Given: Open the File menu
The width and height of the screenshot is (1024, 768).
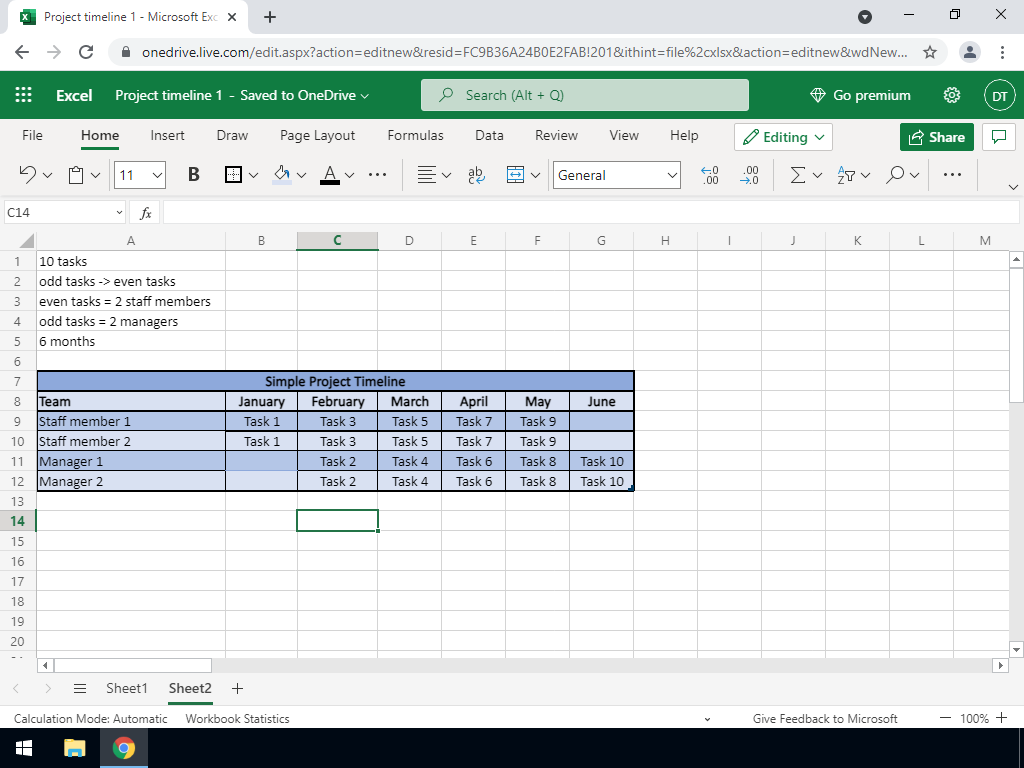Looking at the screenshot, I should pos(32,135).
